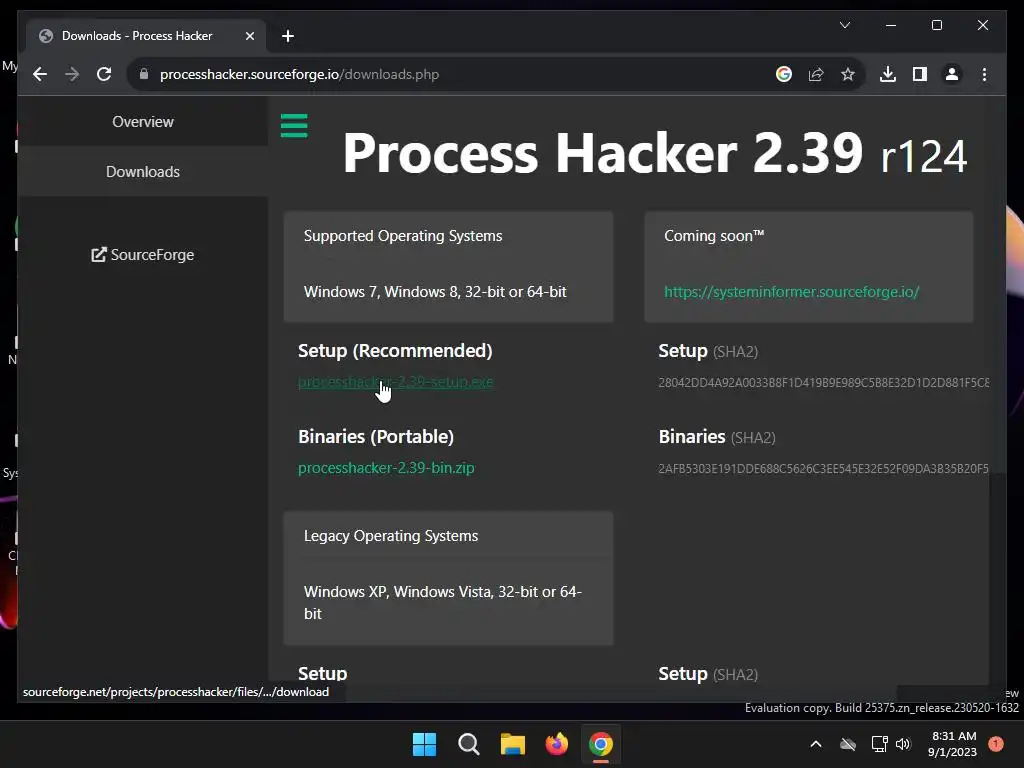Click the Supported Operating Systems card title
The width and height of the screenshot is (1024, 768).
click(403, 236)
